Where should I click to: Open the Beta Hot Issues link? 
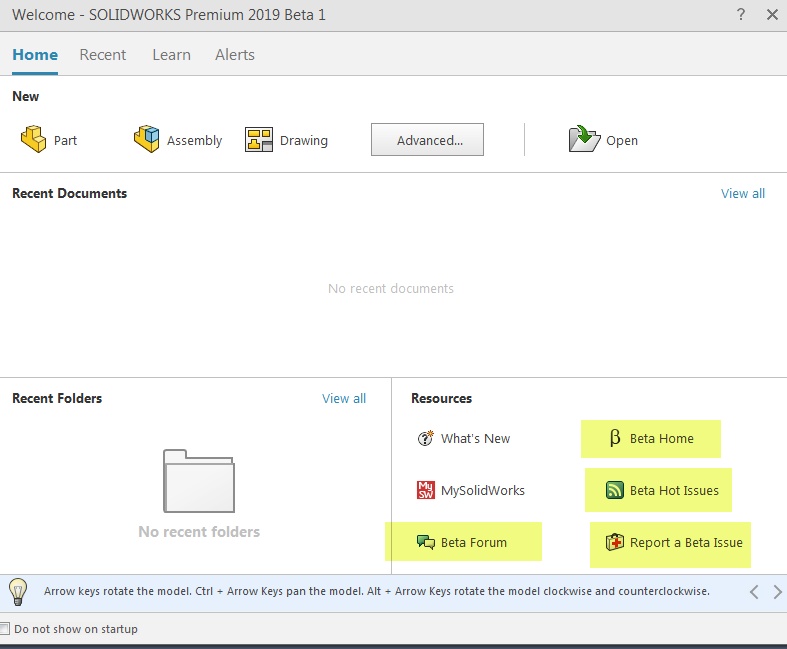674,490
